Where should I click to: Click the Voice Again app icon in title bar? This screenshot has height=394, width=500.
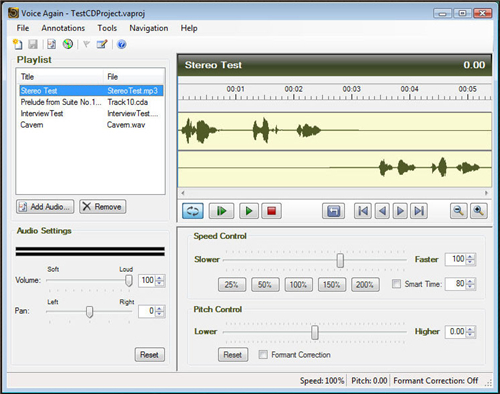[x=13, y=13]
